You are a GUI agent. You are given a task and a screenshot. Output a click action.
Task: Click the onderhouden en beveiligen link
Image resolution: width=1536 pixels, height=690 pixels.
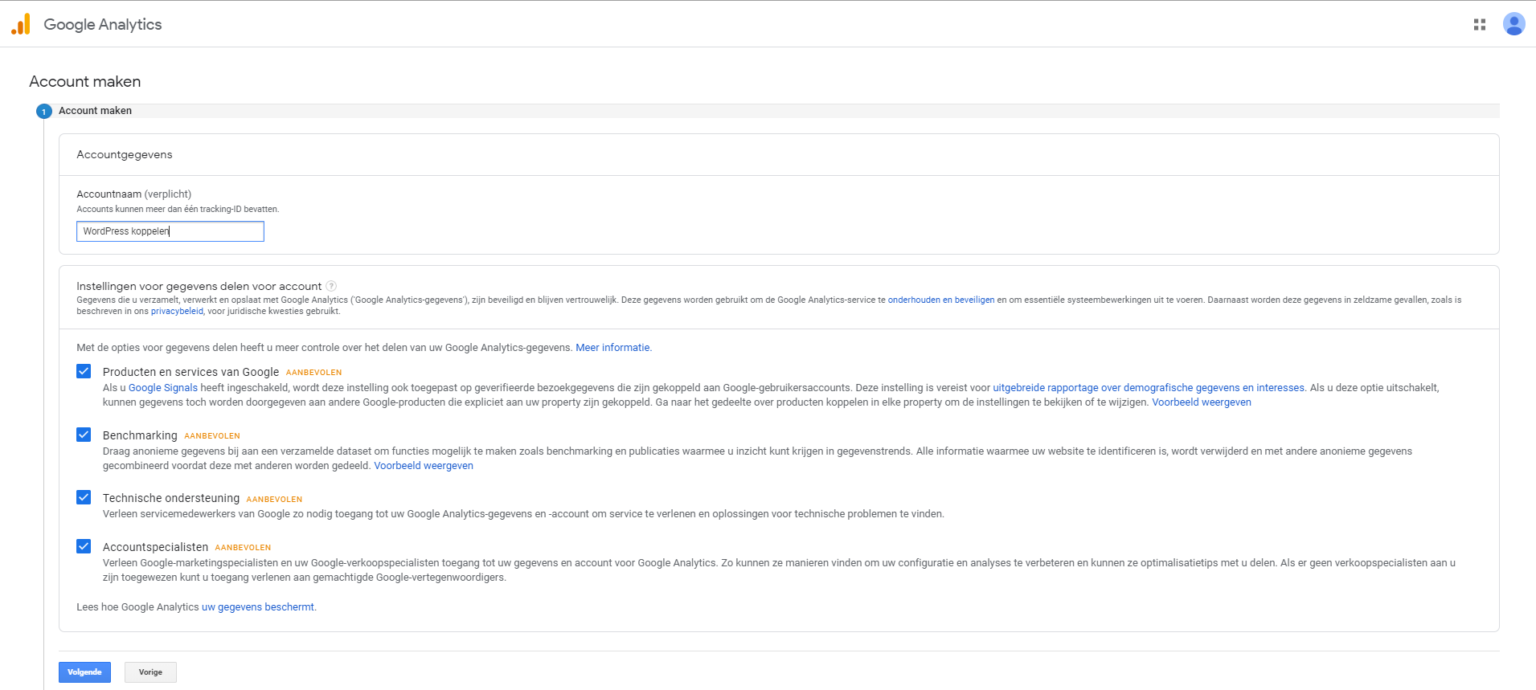pos(940,298)
